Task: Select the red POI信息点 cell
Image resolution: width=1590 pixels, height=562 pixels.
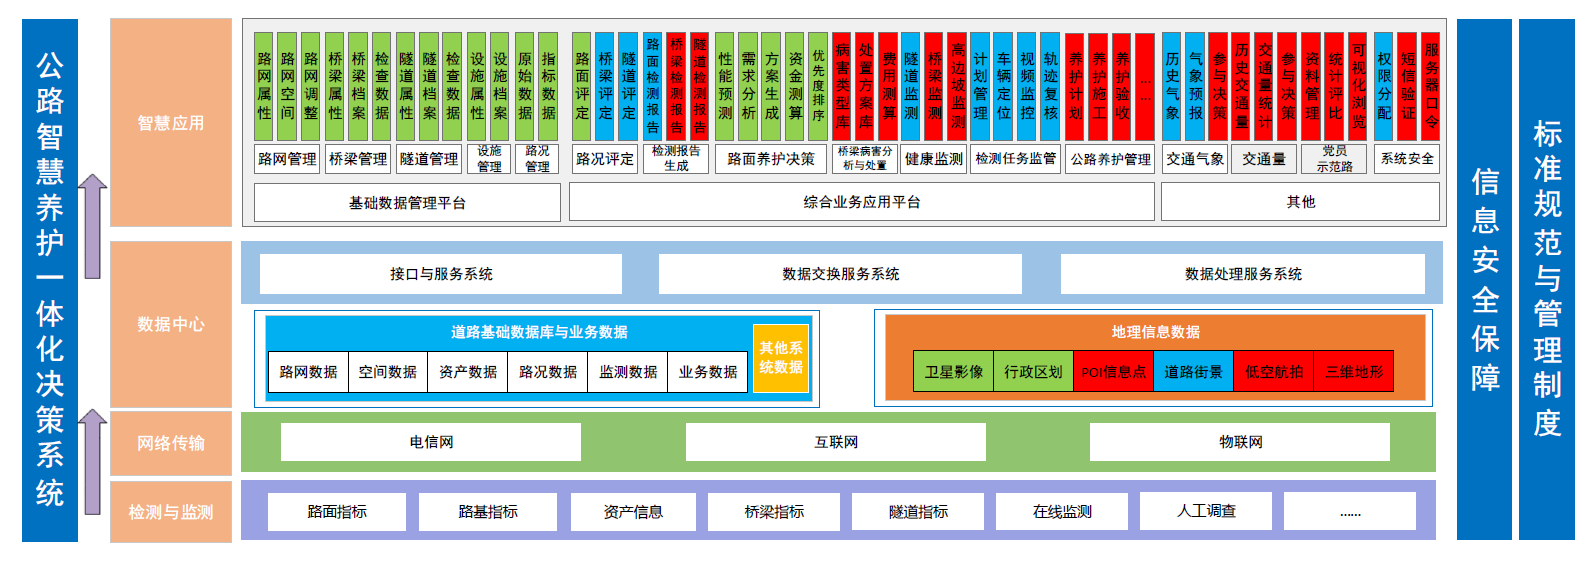Action: (x=1113, y=372)
